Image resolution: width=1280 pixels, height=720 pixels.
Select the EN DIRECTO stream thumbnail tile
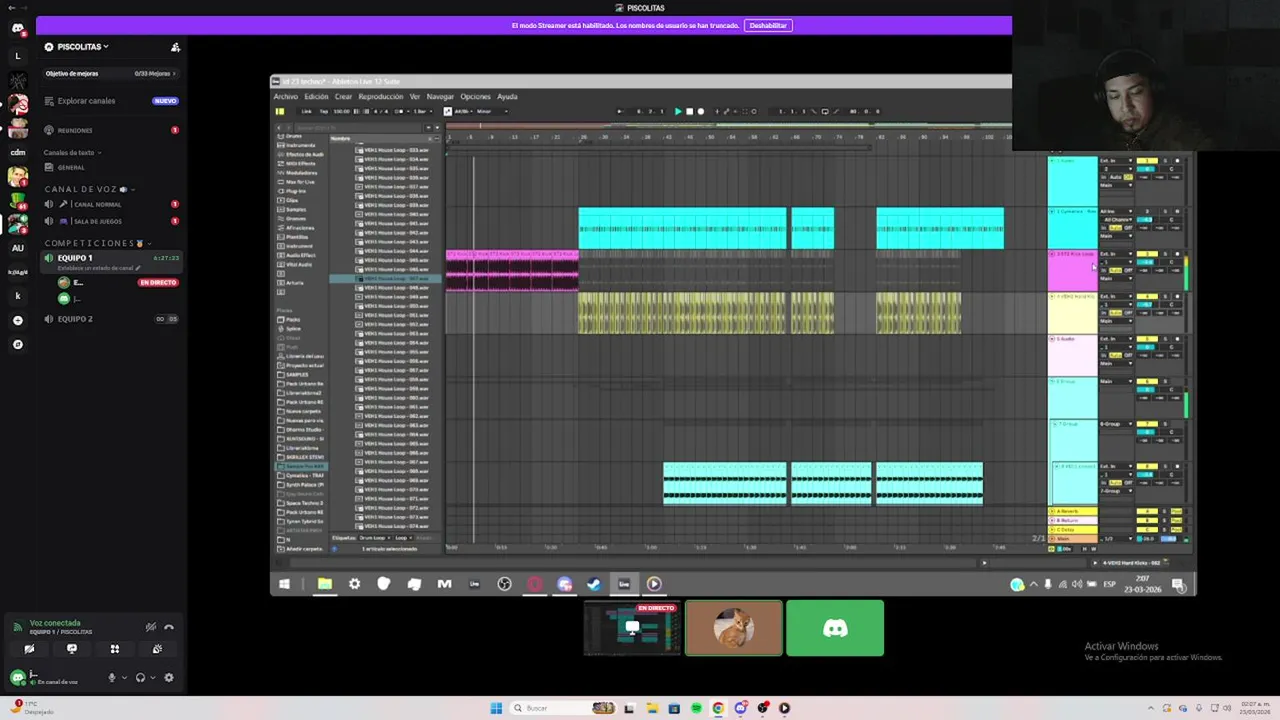pyautogui.click(x=632, y=628)
